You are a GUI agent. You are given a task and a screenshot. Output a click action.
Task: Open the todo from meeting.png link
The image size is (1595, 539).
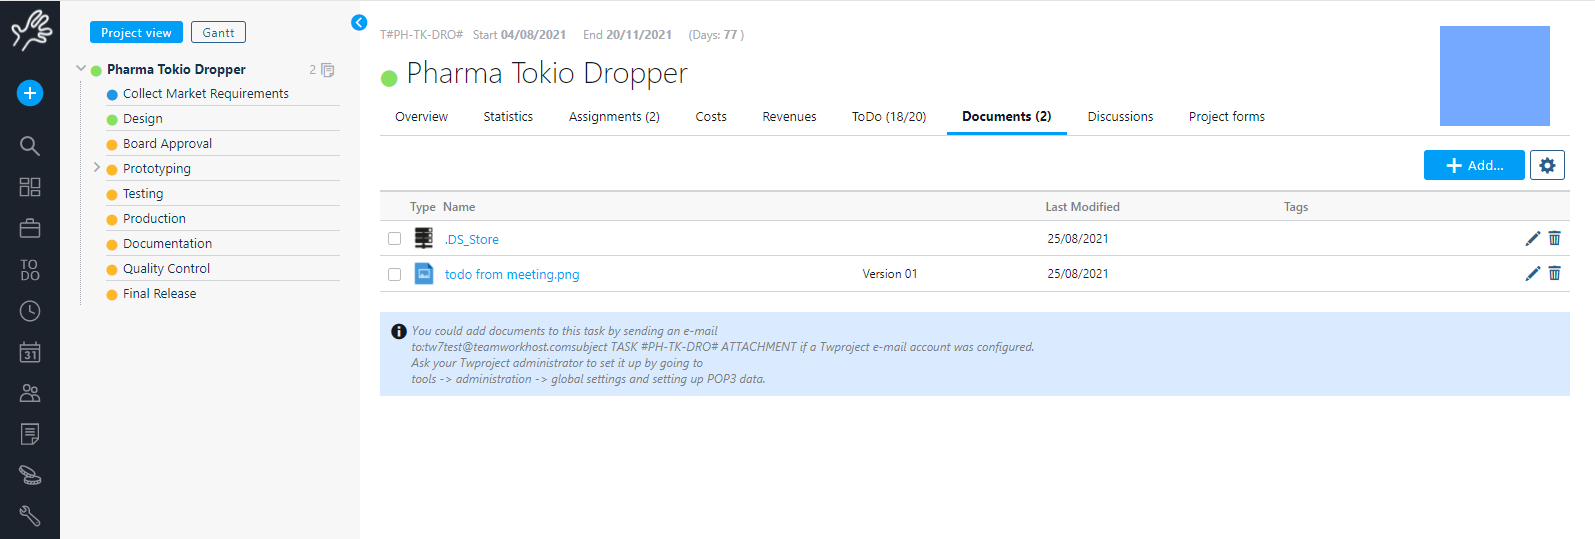pyautogui.click(x=512, y=274)
